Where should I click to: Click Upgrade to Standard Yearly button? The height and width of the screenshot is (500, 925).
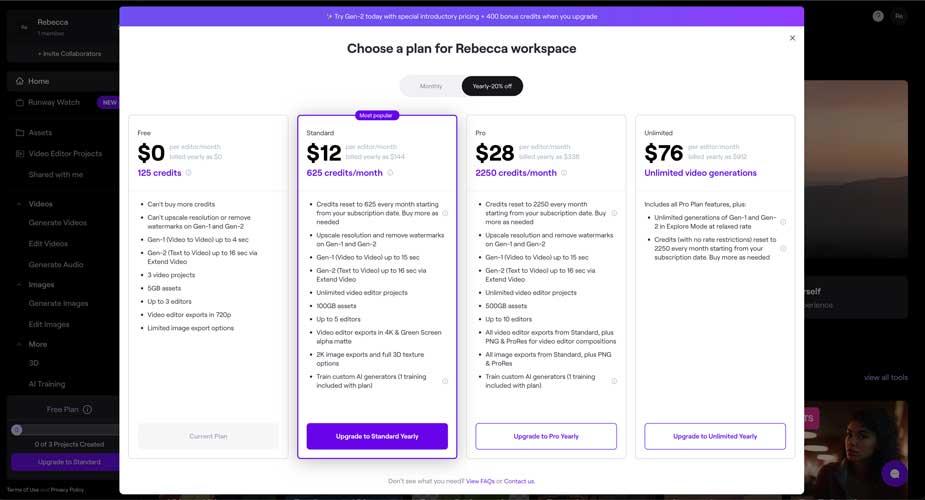point(377,436)
